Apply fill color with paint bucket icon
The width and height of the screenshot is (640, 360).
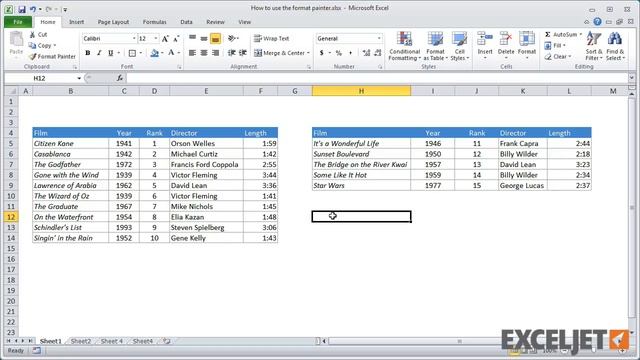click(154, 53)
